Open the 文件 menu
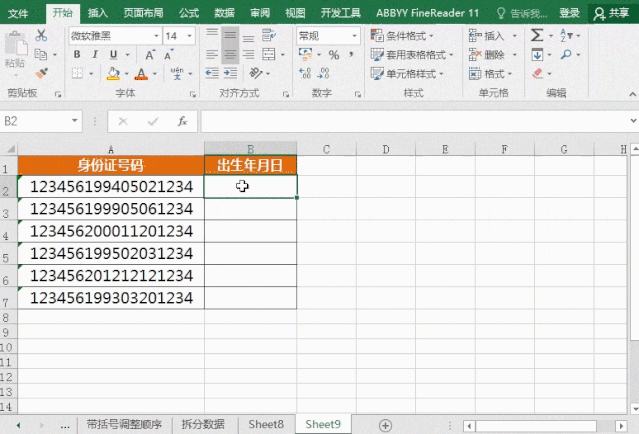Screen dimensions: 639x434 pyautogui.click(x=18, y=13)
